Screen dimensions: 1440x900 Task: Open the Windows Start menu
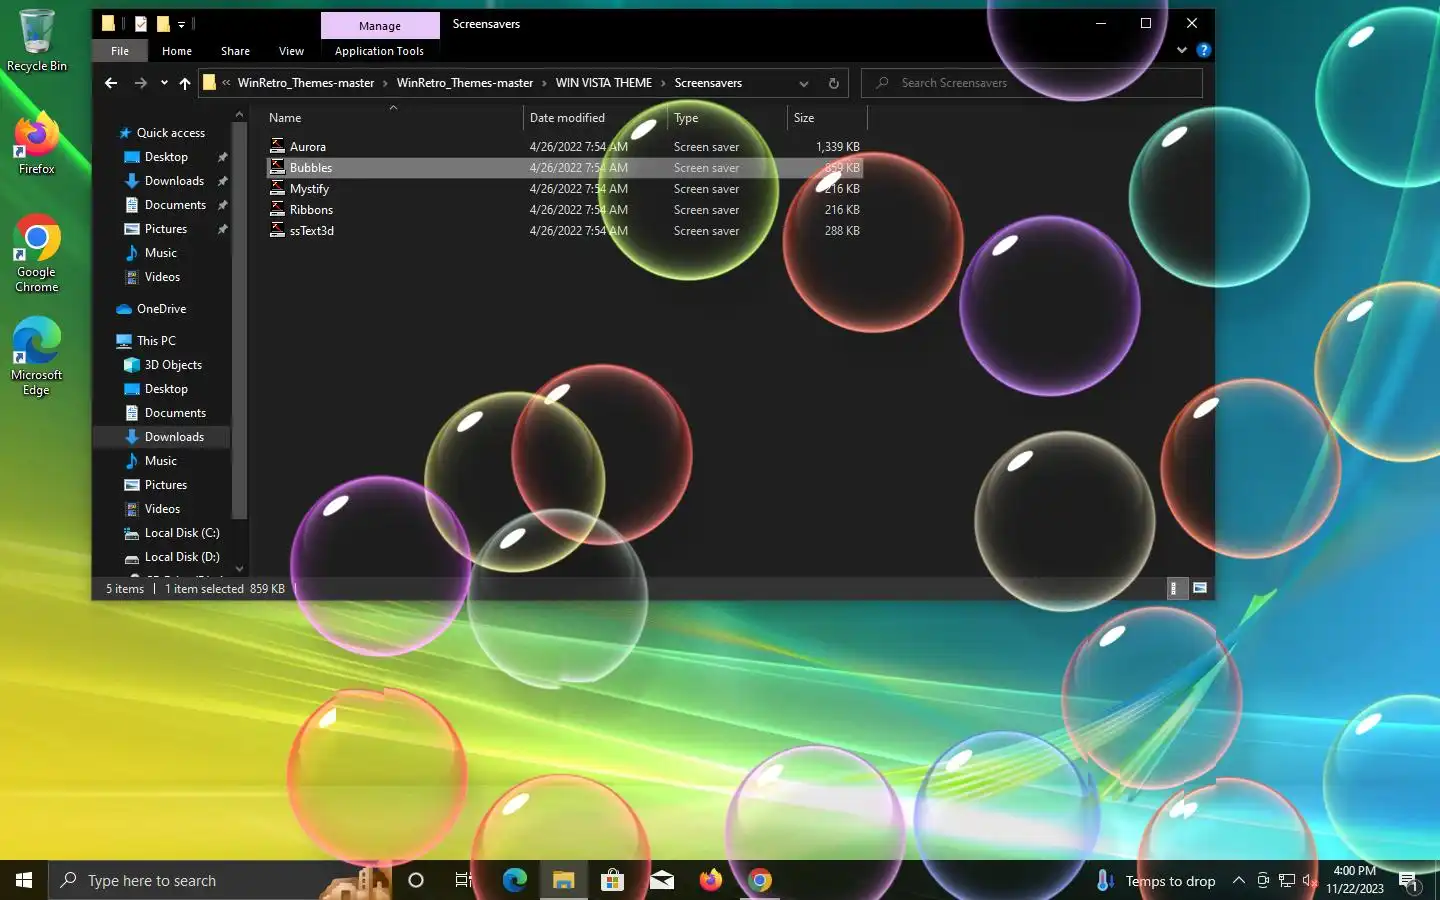tap(24, 880)
